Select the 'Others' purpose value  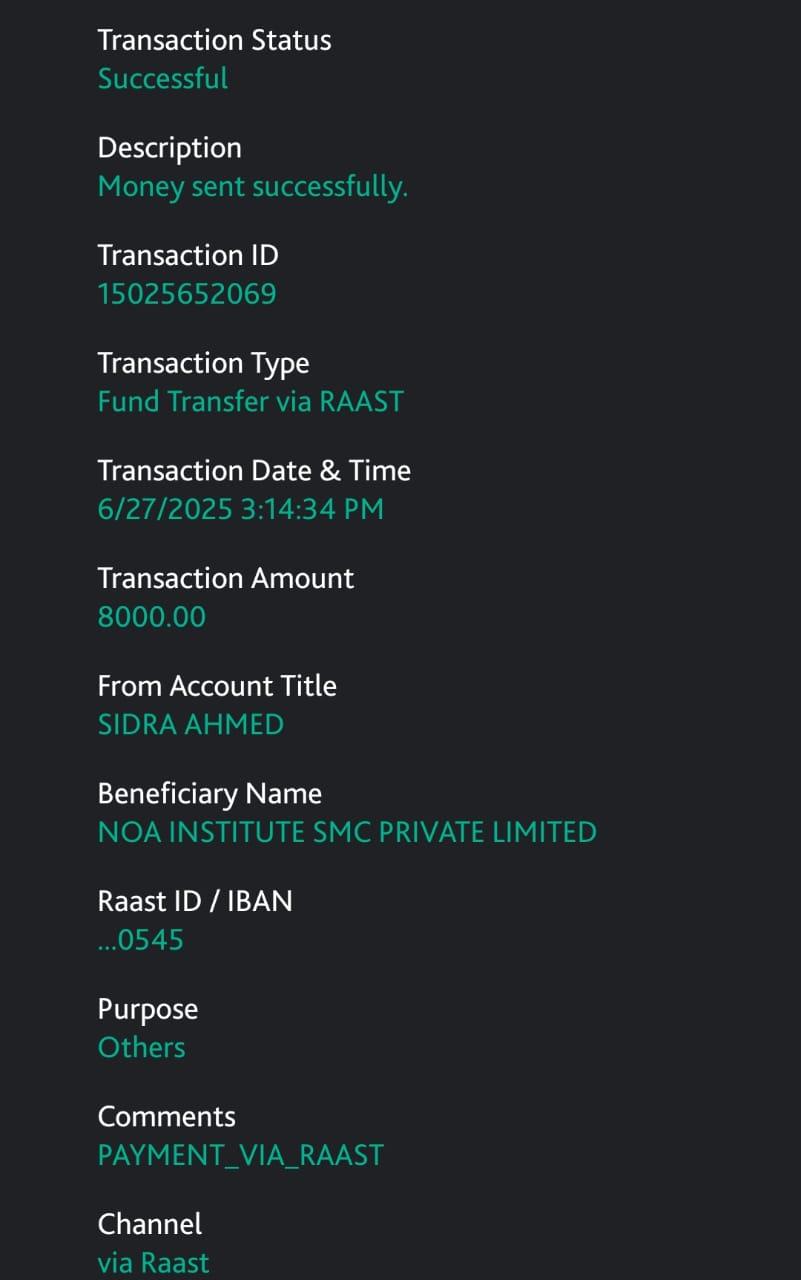coord(142,1048)
